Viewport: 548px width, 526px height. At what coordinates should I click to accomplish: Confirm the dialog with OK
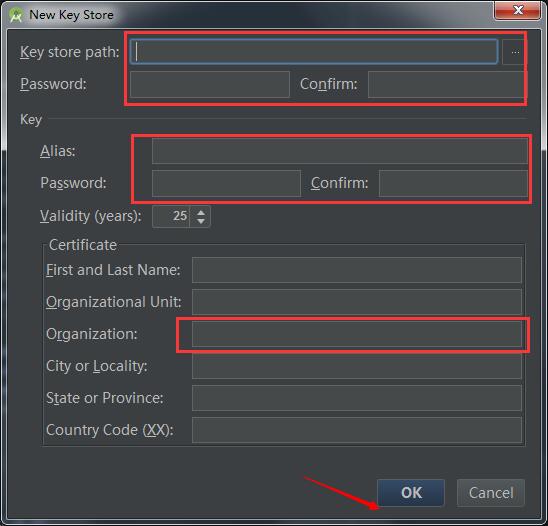point(411,493)
